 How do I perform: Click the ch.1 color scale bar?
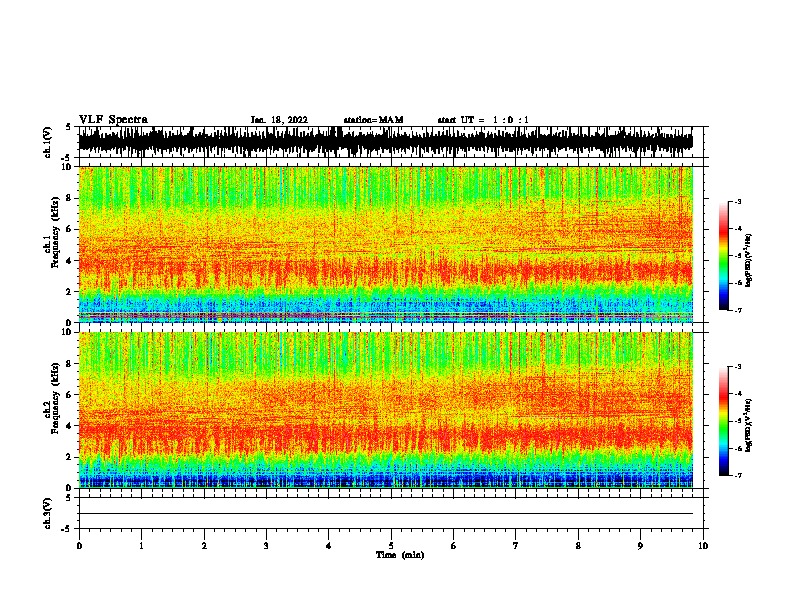pyautogui.click(x=723, y=256)
